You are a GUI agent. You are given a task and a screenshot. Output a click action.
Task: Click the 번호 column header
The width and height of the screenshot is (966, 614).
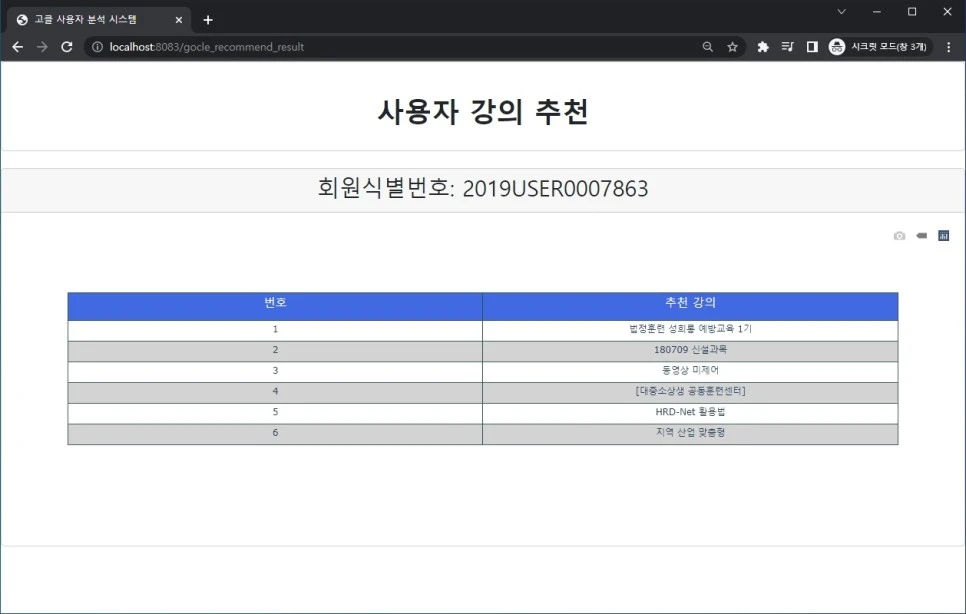[x=275, y=306]
